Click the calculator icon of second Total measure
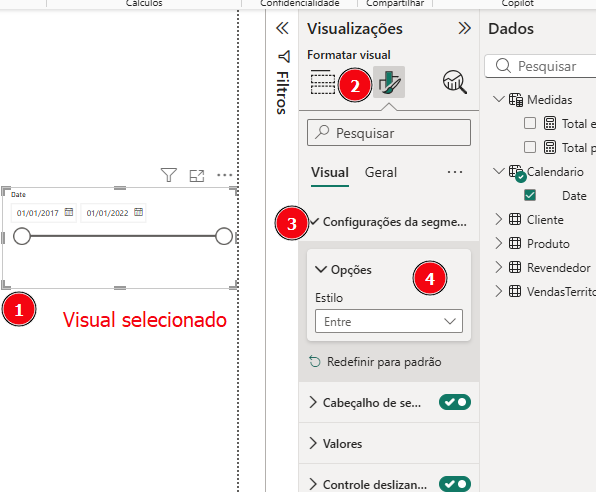The width and height of the screenshot is (596, 492). tap(550, 147)
